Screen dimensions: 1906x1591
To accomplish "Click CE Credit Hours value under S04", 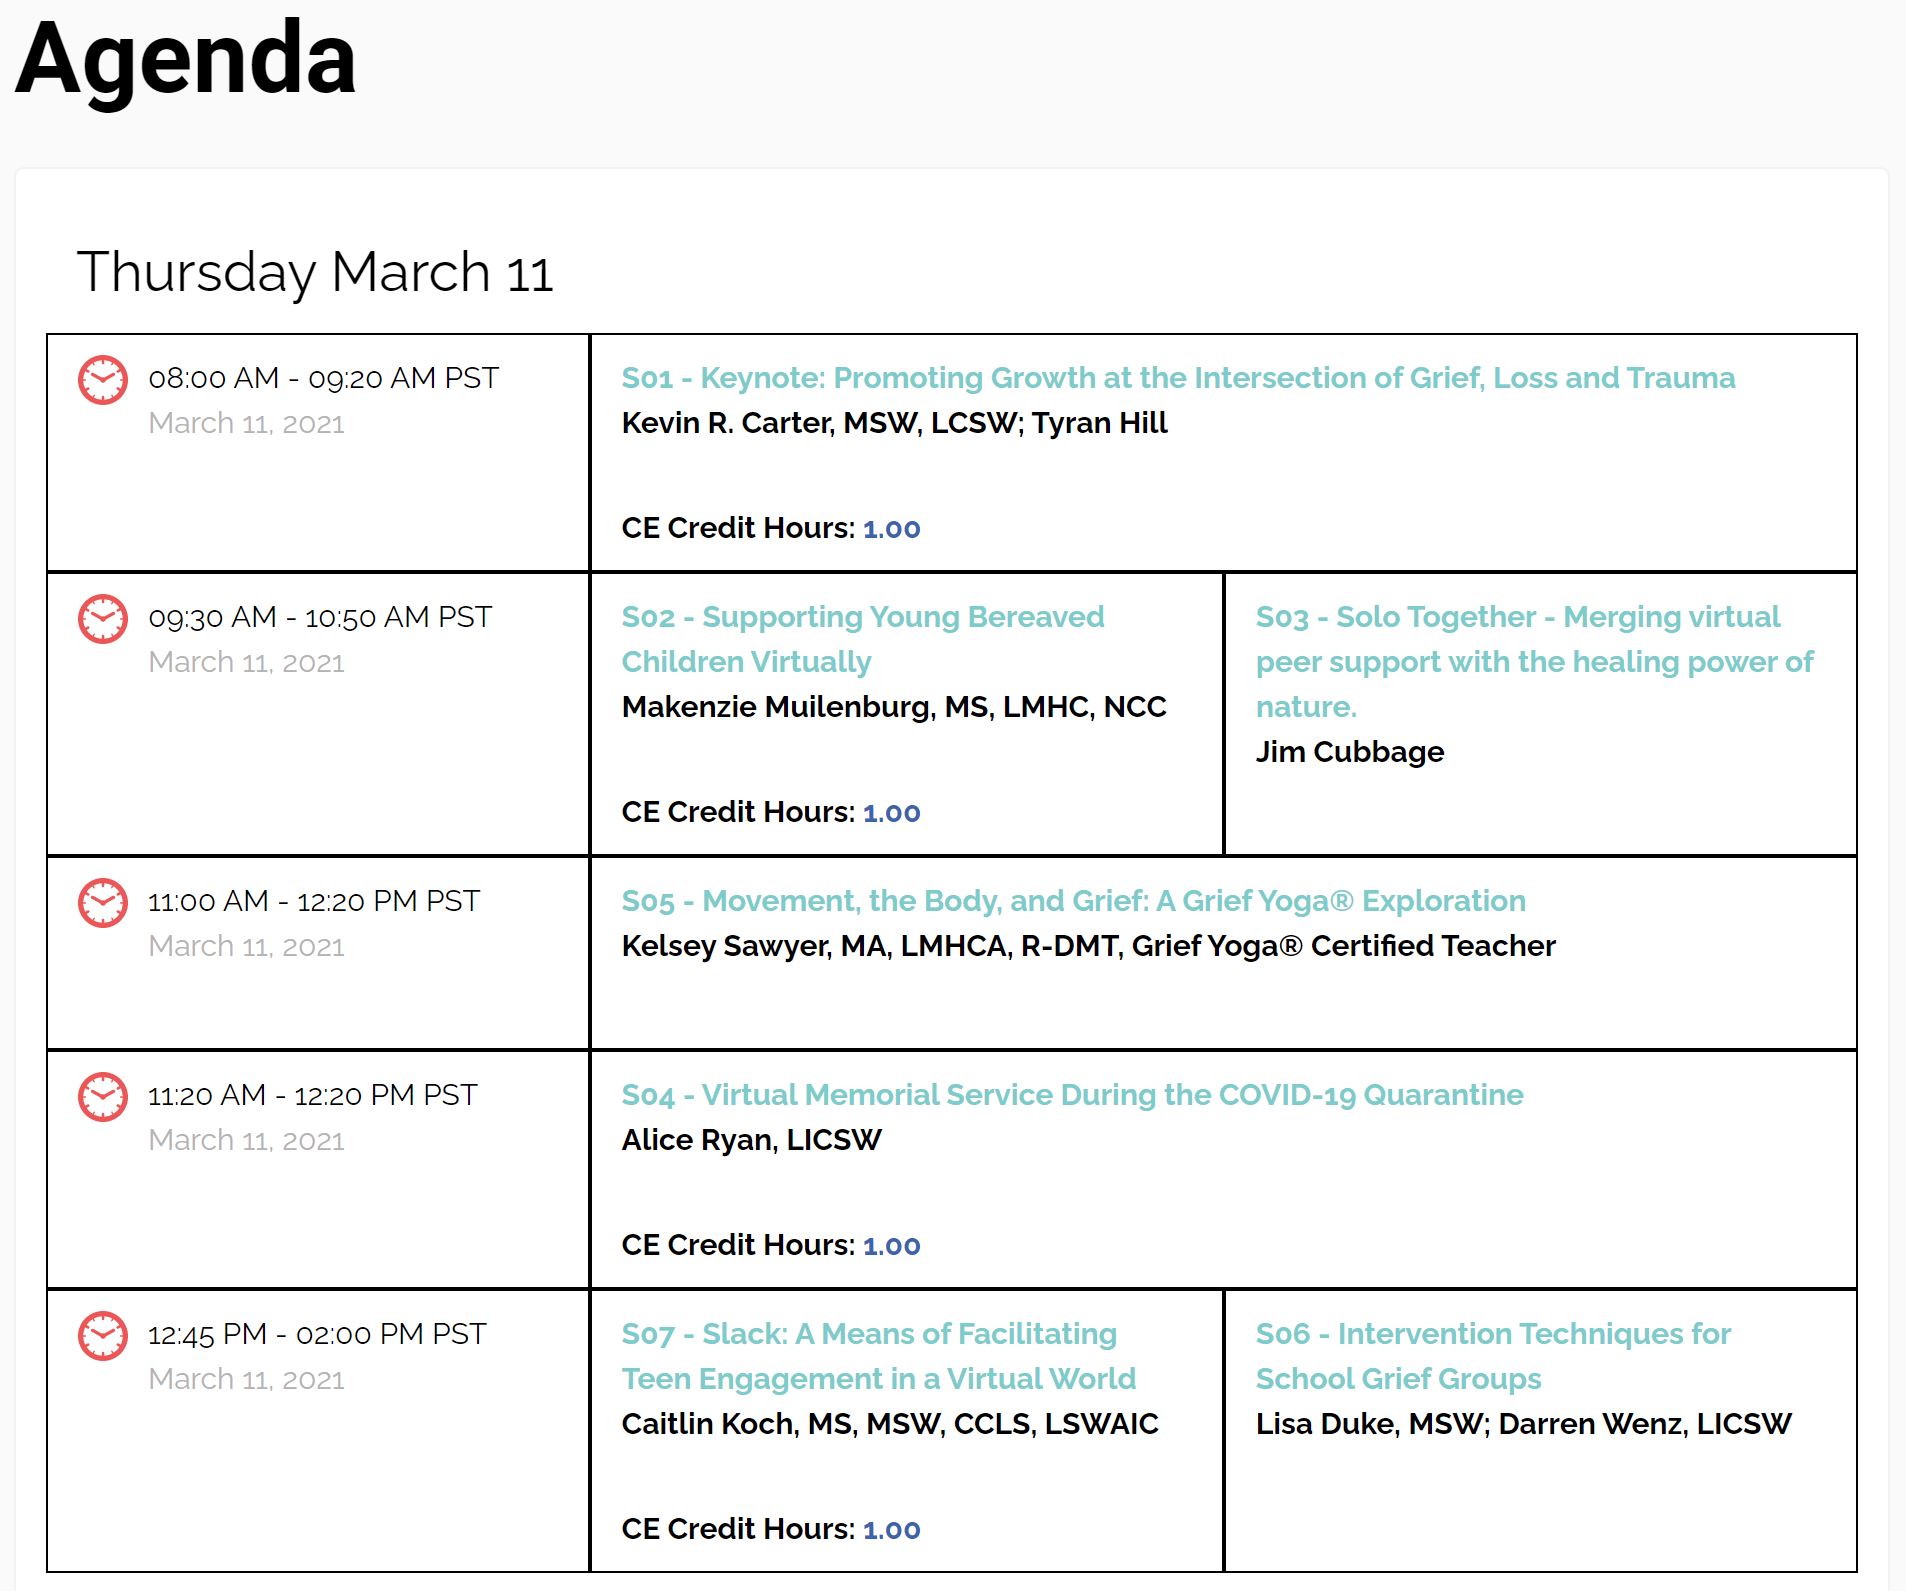I will pos(891,1246).
